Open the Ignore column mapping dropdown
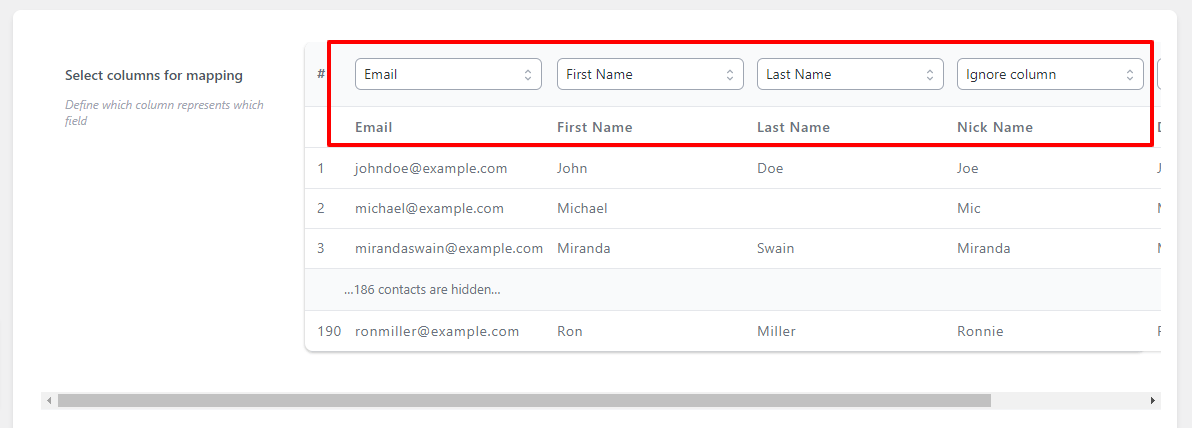The width and height of the screenshot is (1192, 428). (x=1050, y=75)
